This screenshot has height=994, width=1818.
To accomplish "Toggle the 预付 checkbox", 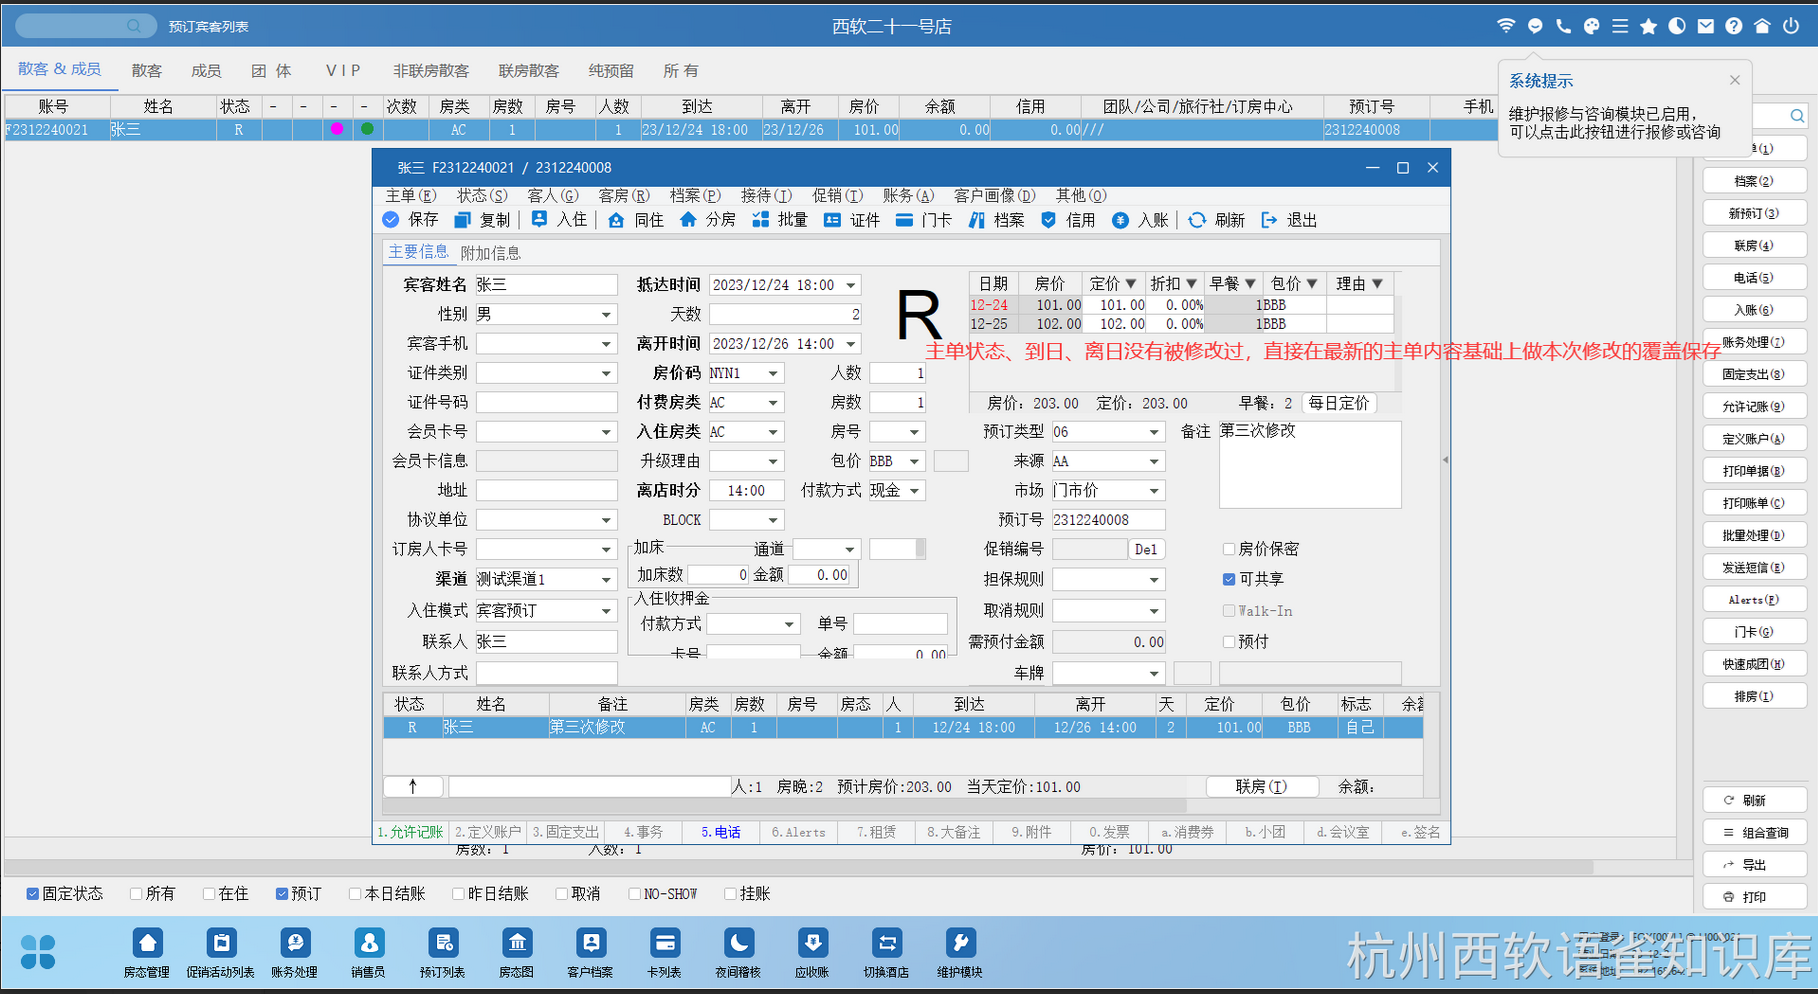I will (x=1229, y=642).
